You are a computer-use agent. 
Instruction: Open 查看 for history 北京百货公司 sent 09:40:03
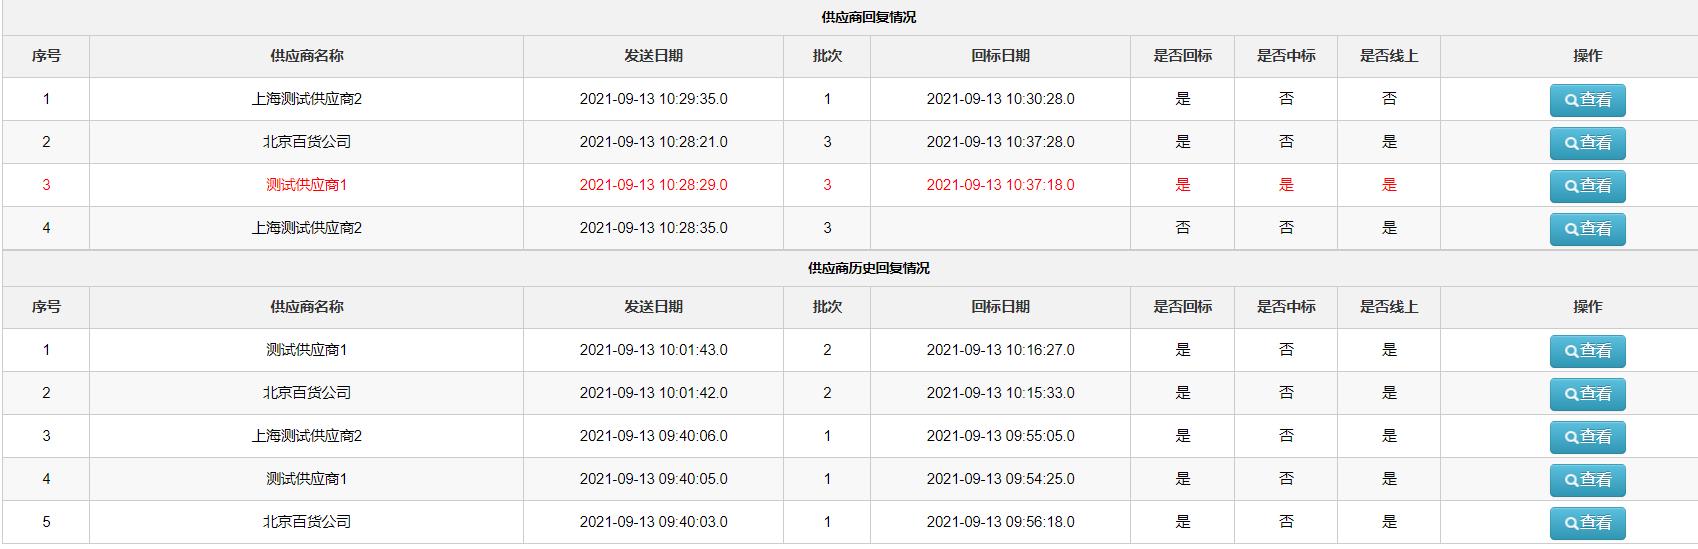pos(1587,523)
